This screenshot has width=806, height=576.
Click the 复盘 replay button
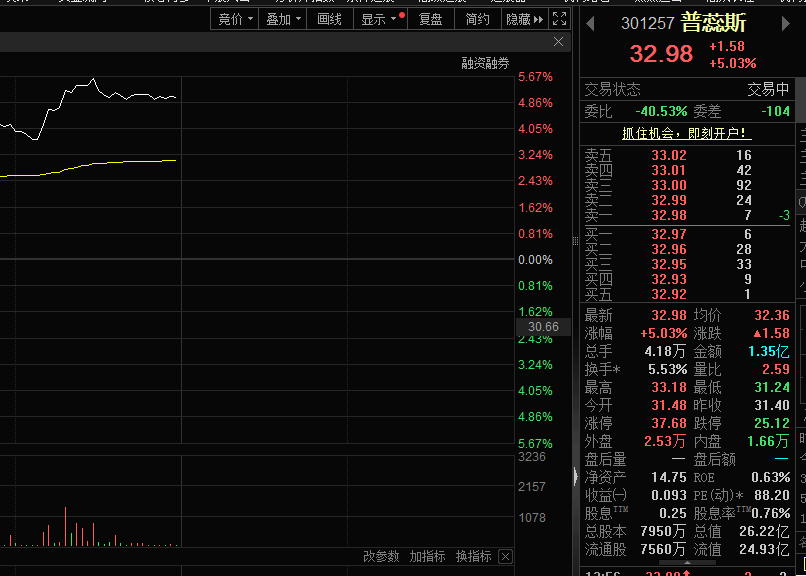click(x=430, y=20)
